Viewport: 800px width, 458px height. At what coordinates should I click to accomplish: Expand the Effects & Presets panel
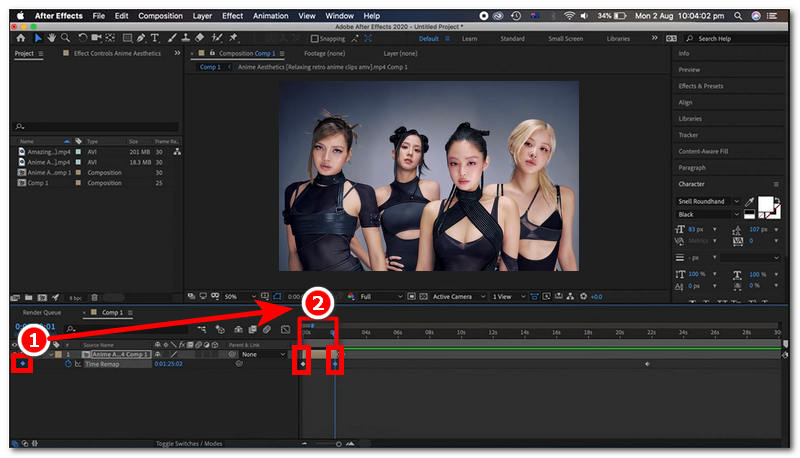coord(700,86)
